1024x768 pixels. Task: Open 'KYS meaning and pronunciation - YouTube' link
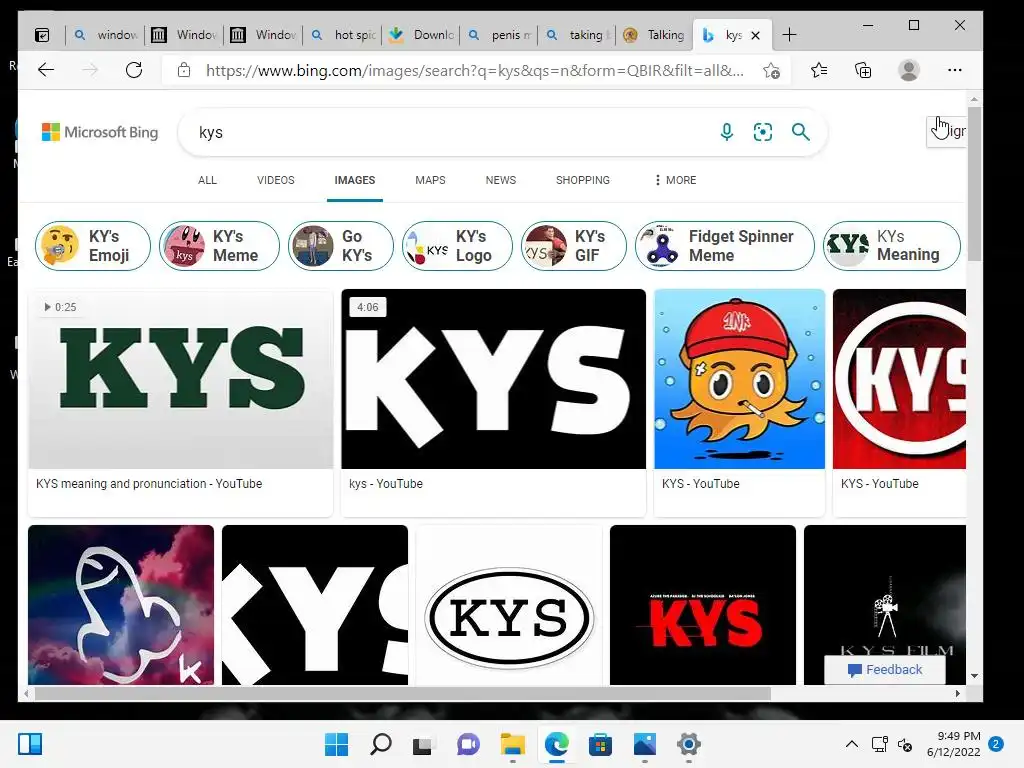[x=149, y=484]
